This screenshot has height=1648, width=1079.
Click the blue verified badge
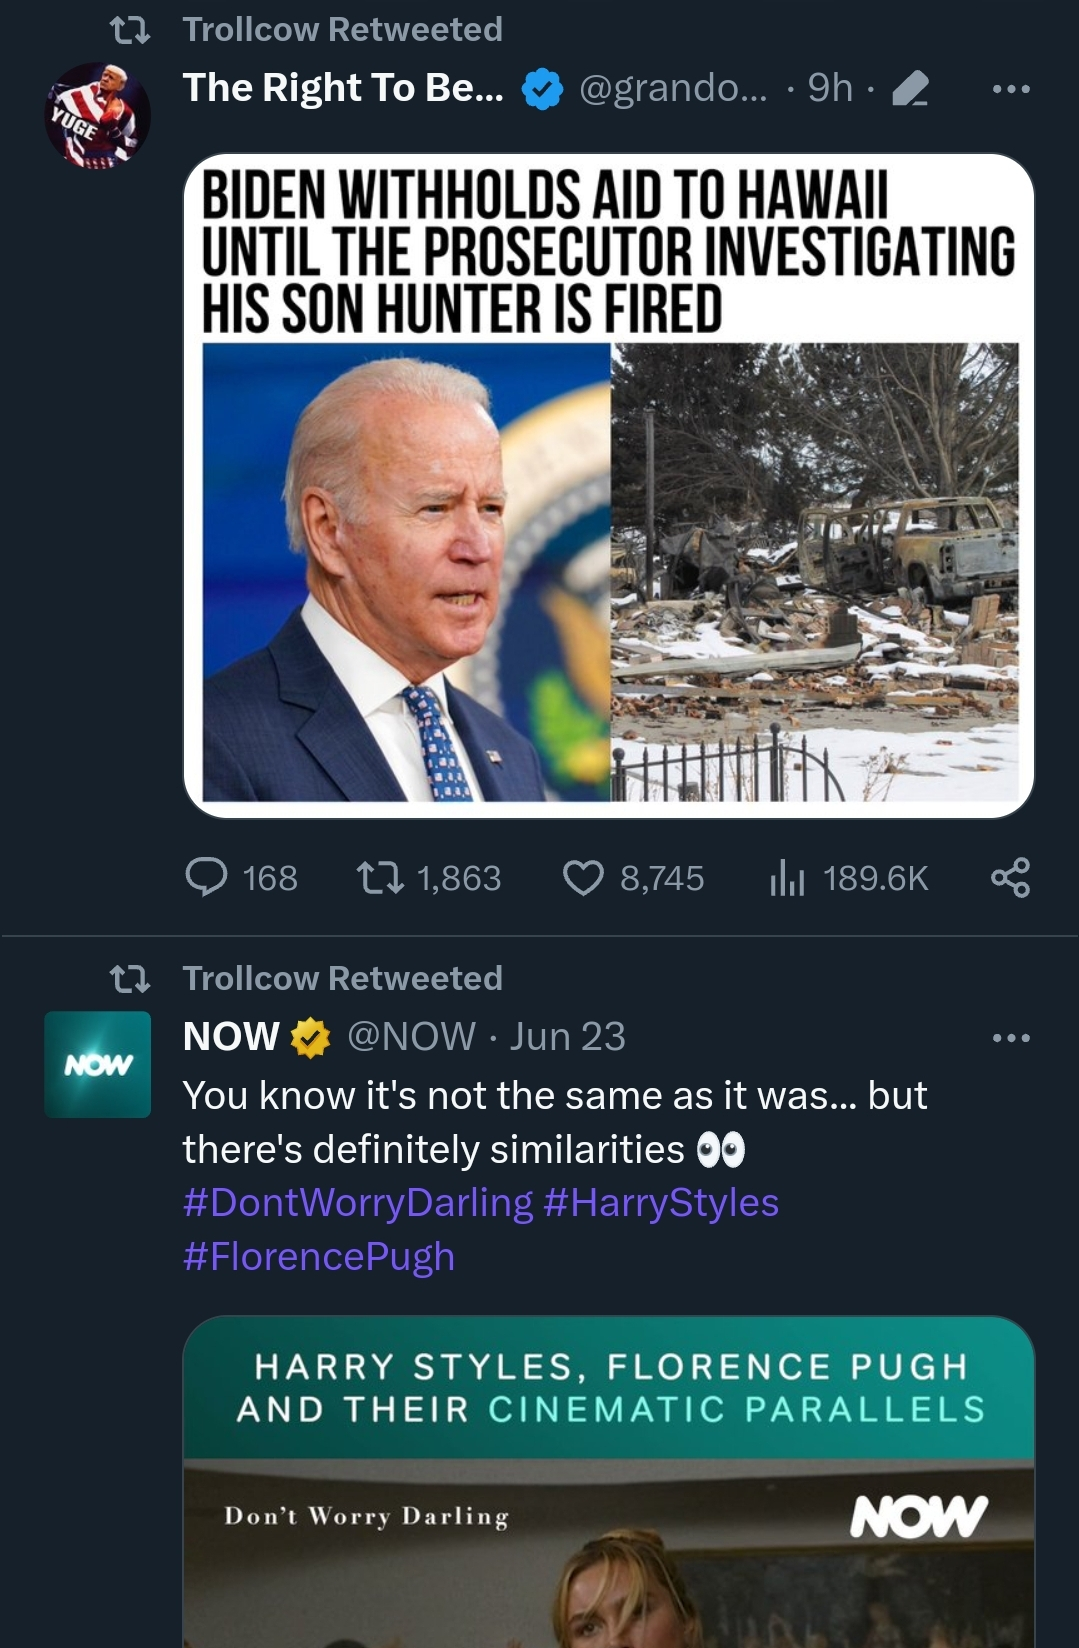pos(542,89)
